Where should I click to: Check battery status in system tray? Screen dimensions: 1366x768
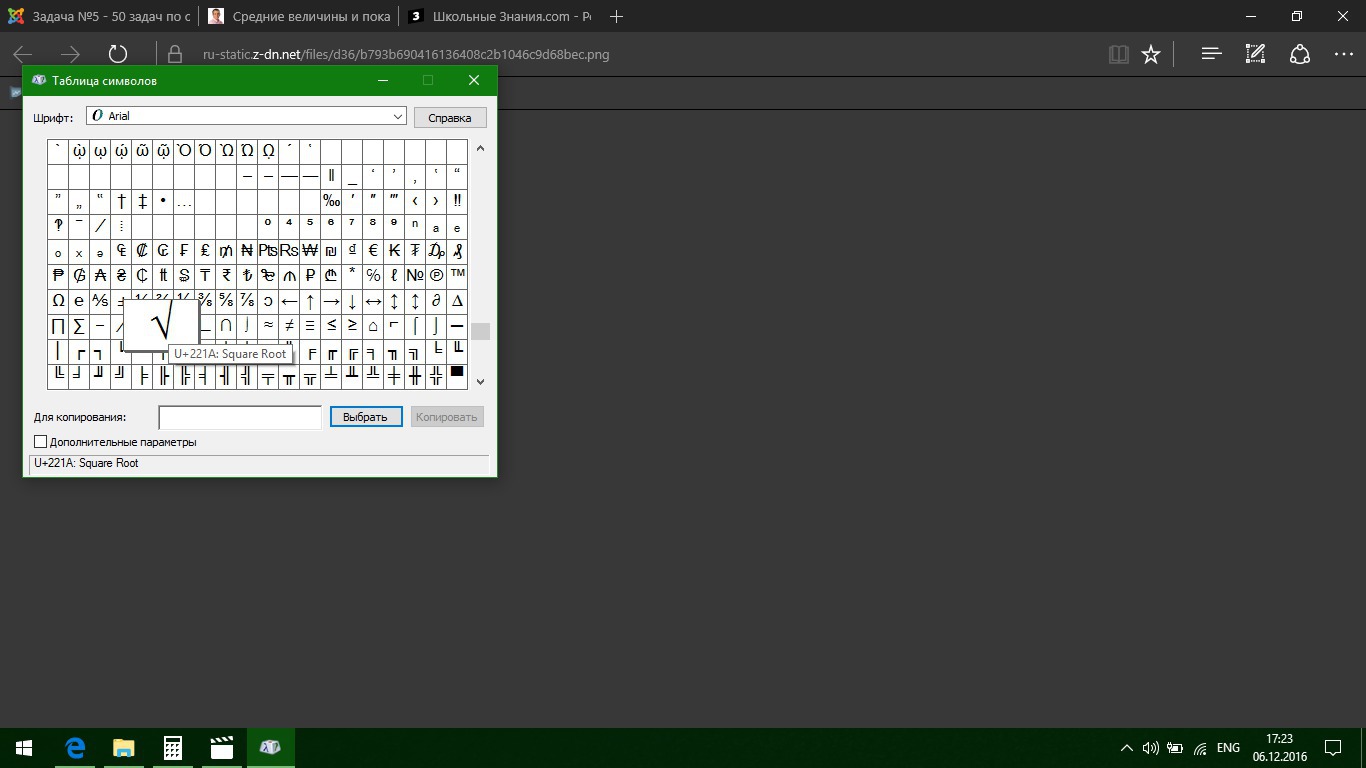(x=1175, y=748)
